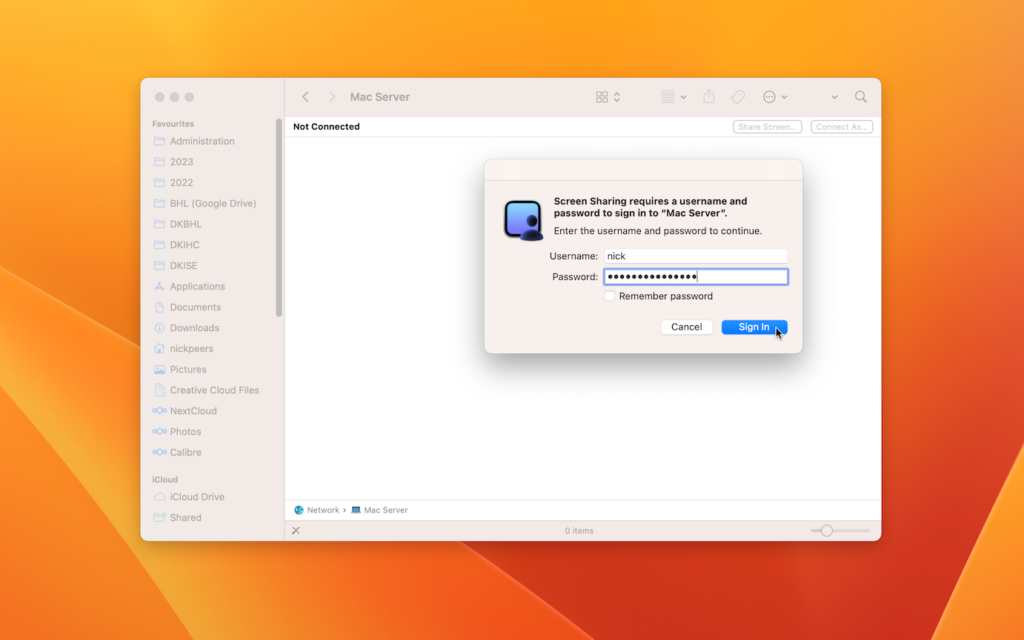Click Network in the path bar
Screen dimensions: 1024x640
[x=322, y=510]
